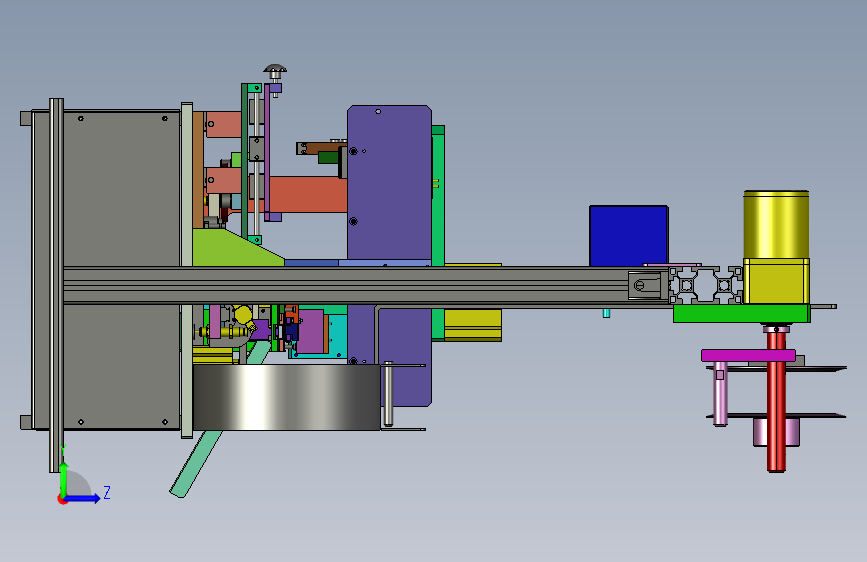Select the teal diagonal bar at the bottom
This screenshot has height=562, width=867.
(x=195, y=465)
